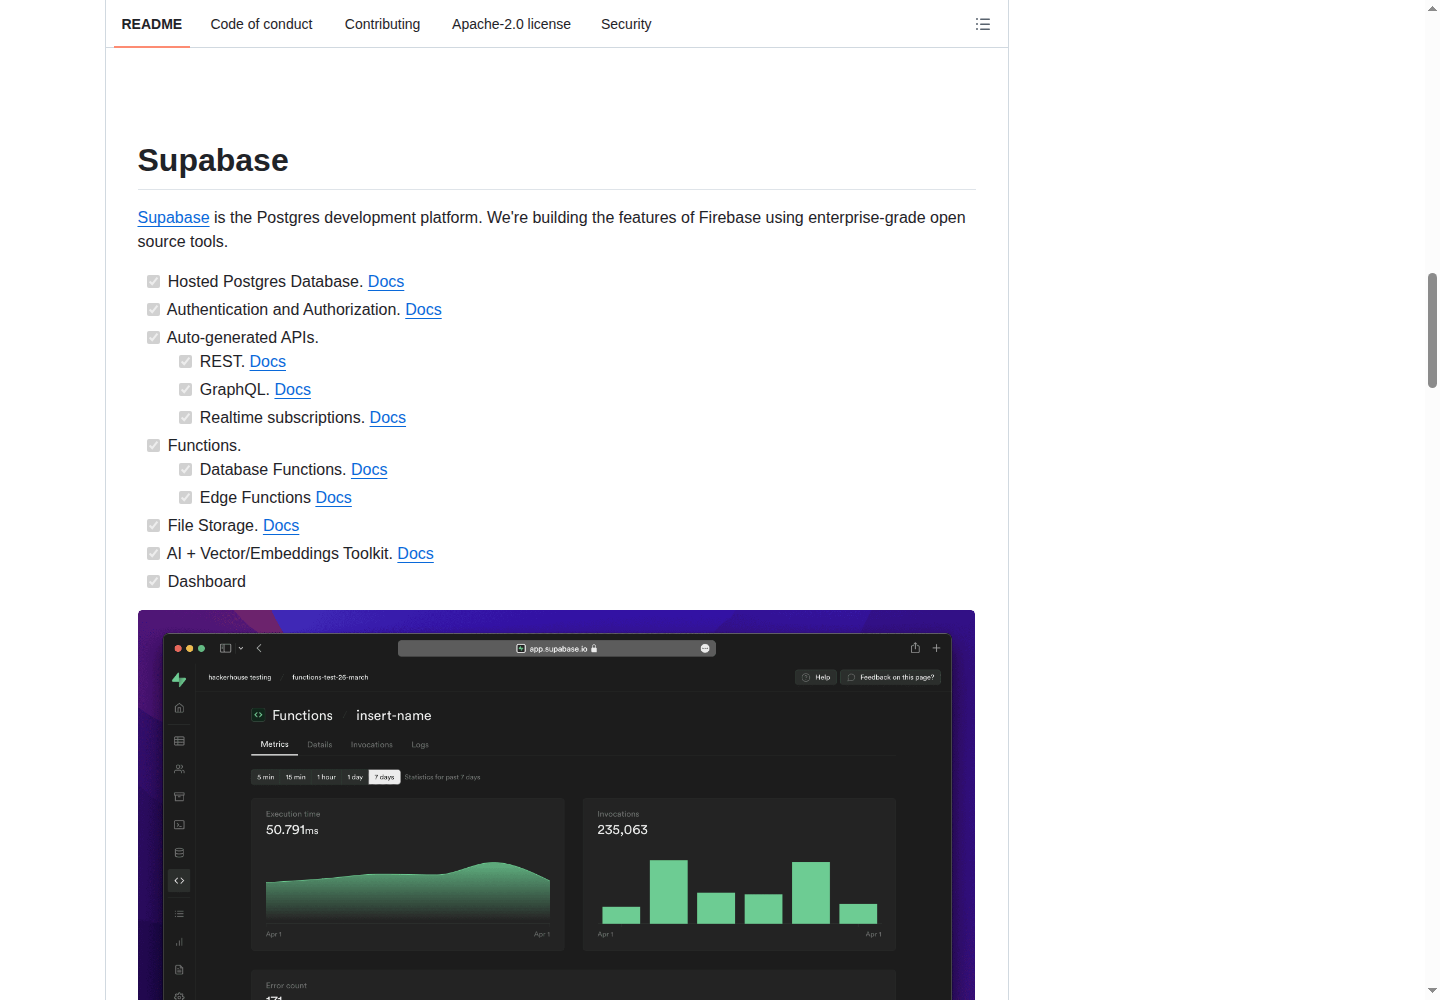
Task: Toggle the Hosted Postgres Database checkbox
Action: point(154,282)
